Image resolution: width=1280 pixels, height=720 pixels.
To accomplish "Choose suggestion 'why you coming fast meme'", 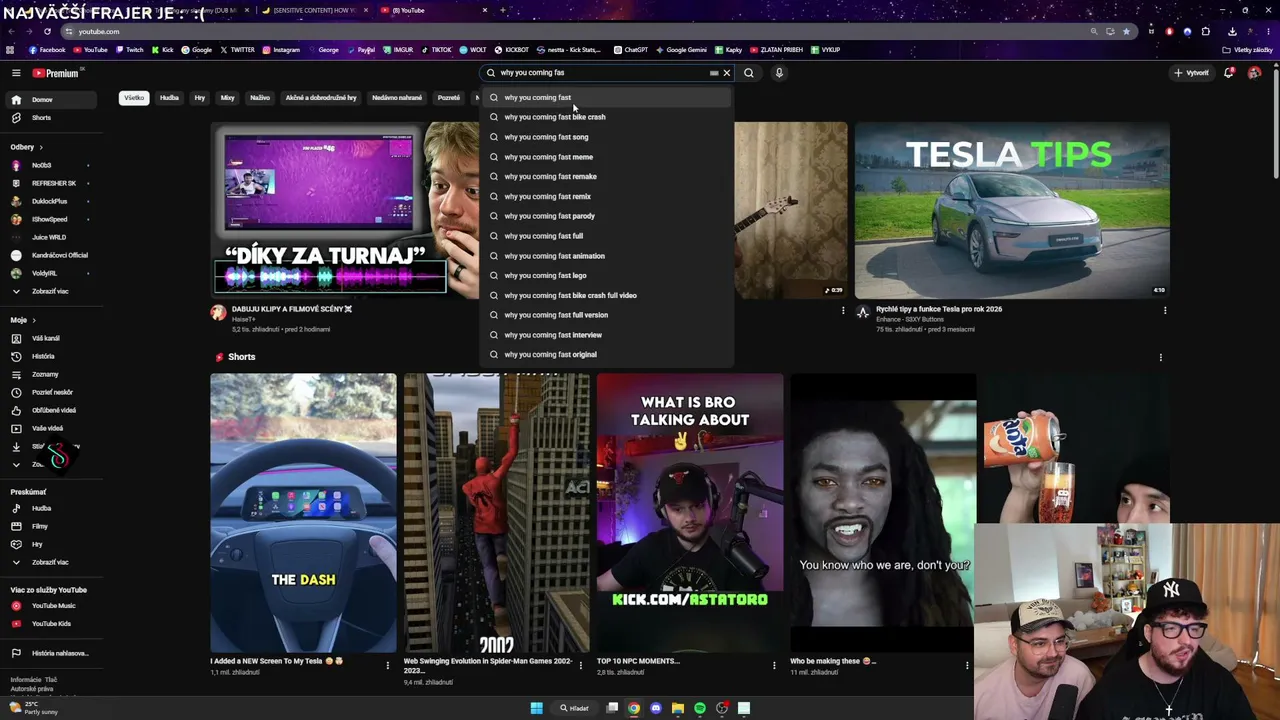I will click(606, 157).
